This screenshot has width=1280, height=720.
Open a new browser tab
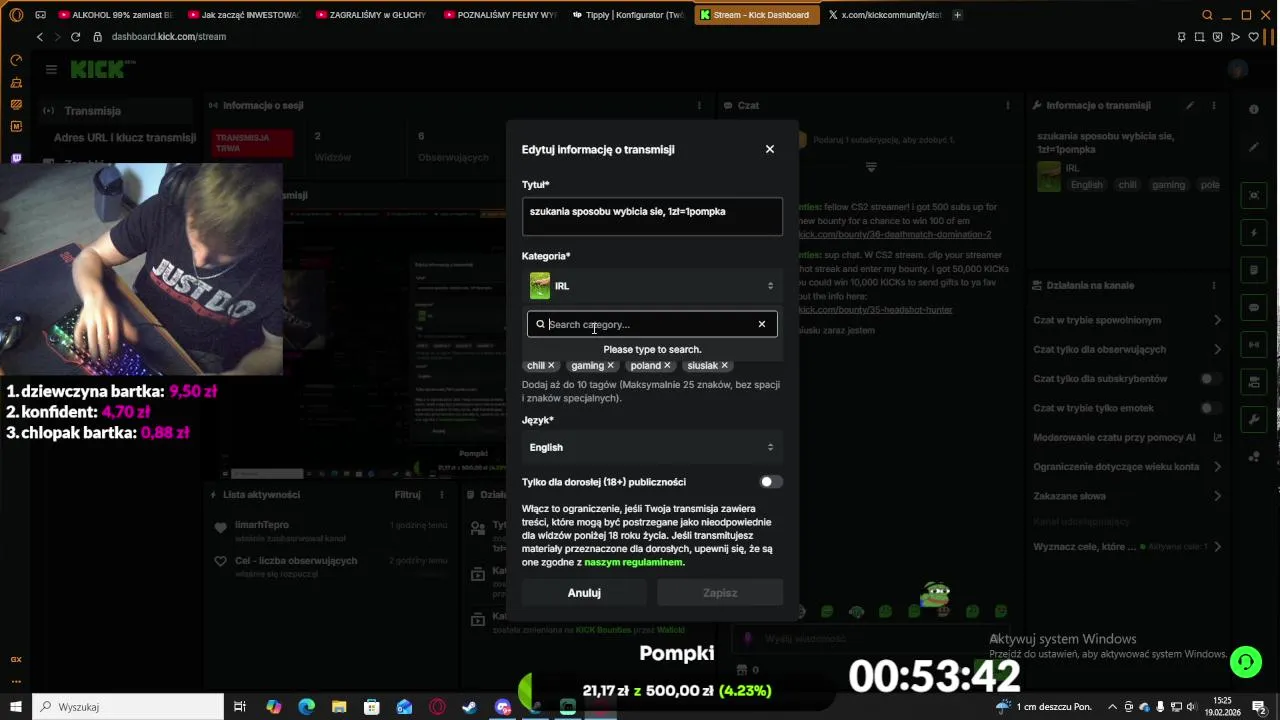pyautogui.click(x=957, y=15)
